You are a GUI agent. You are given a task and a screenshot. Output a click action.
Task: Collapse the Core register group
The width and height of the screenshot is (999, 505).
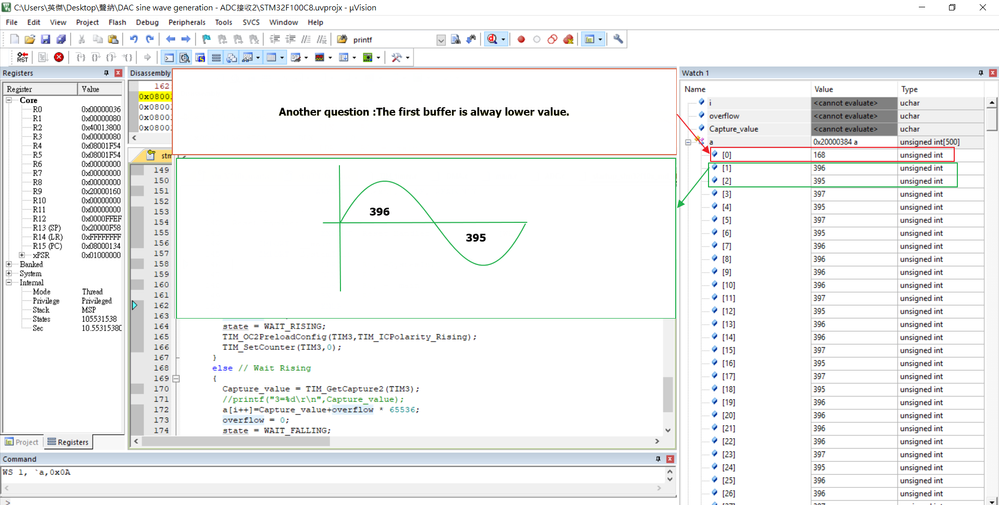[x=9, y=100]
